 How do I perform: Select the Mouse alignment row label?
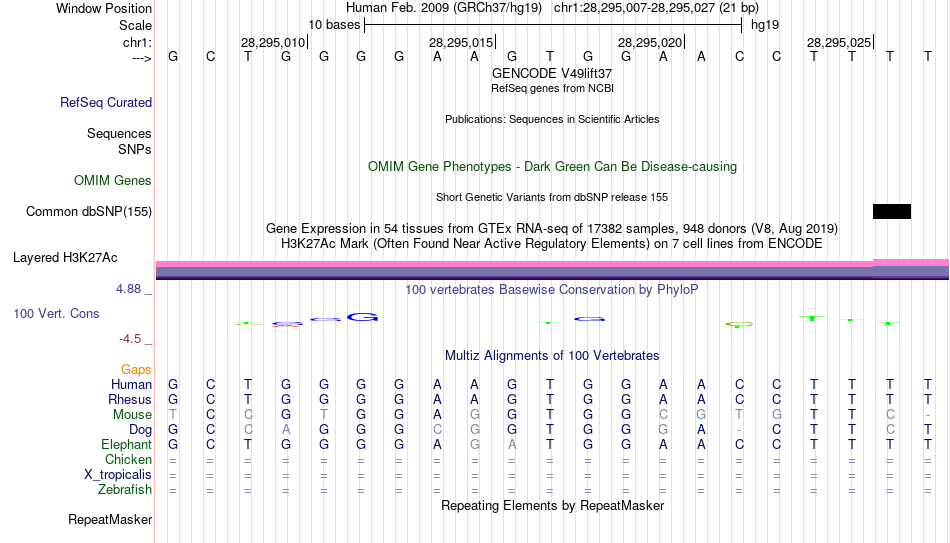[132, 415]
